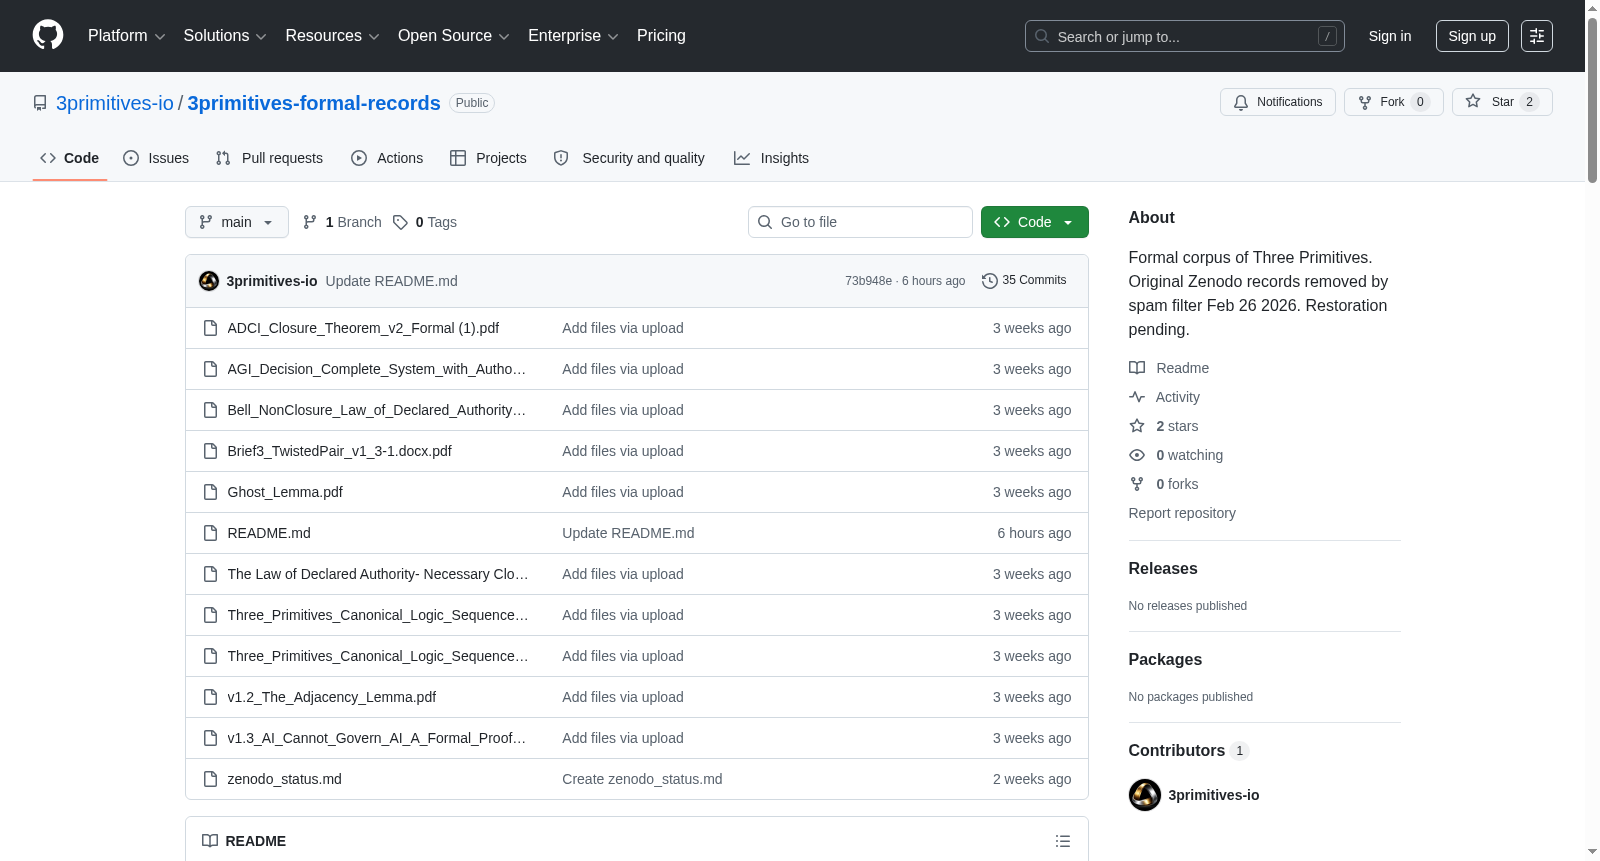The width and height of the screenshot is (1600, 861).
Task: Go to the Actions tab
Action: click(387, 158)
